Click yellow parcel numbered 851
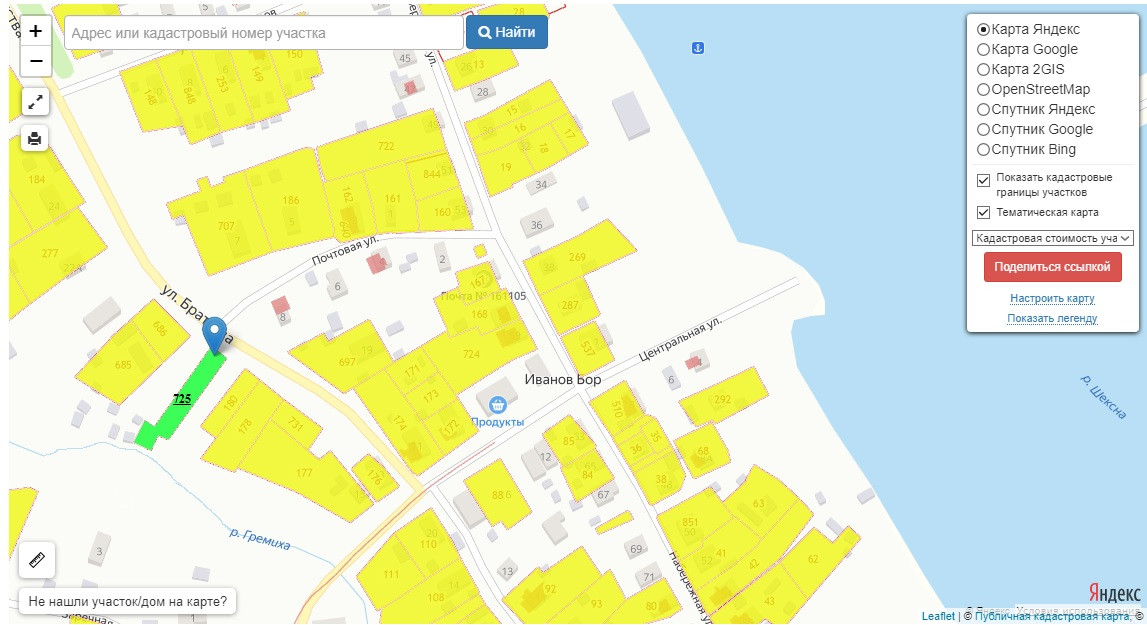The image size is (1147, 625). pyautogui.click(x=690, y=522)
